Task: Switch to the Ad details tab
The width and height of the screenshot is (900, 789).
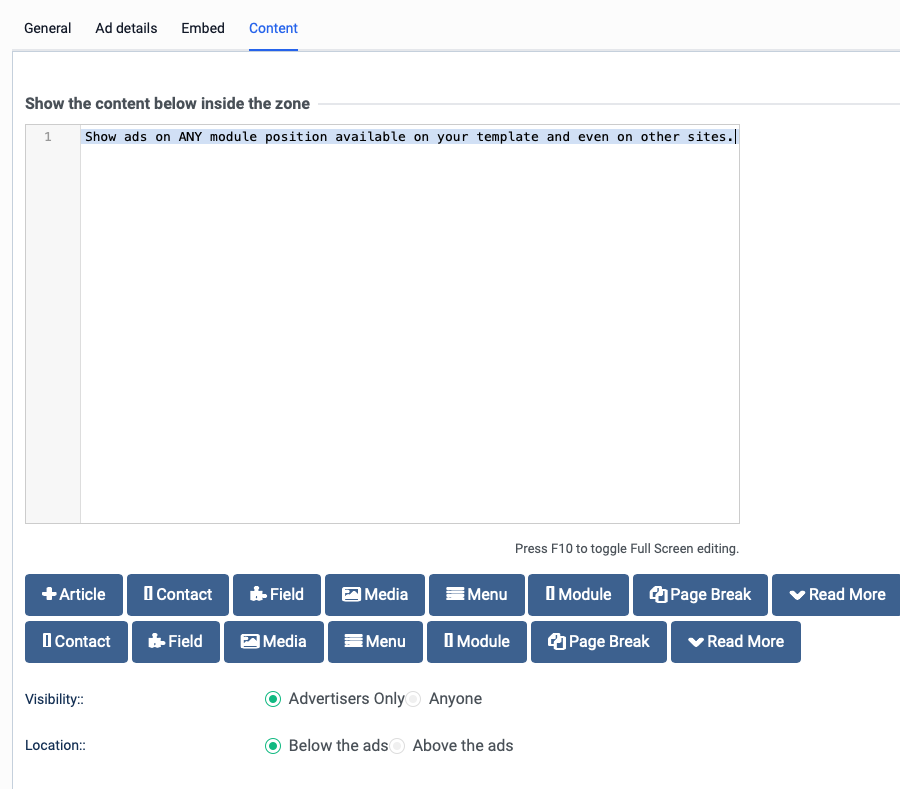Action: click(126, 28)
